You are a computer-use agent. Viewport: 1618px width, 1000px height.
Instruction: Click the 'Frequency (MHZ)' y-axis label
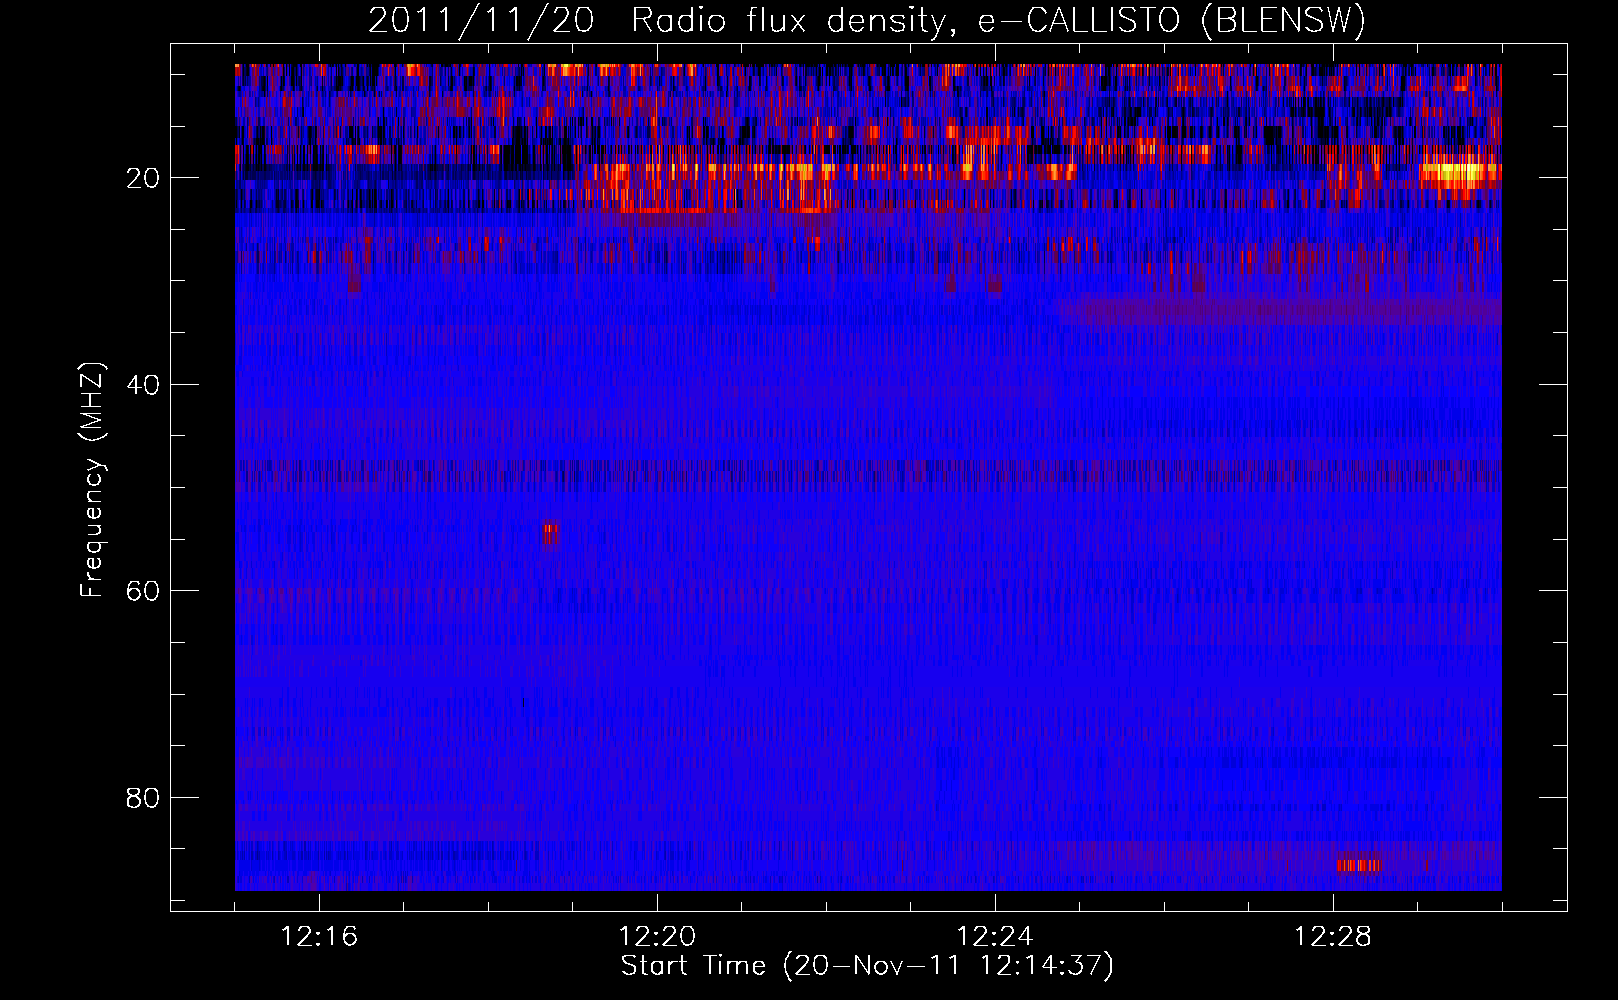pos(92,480)
